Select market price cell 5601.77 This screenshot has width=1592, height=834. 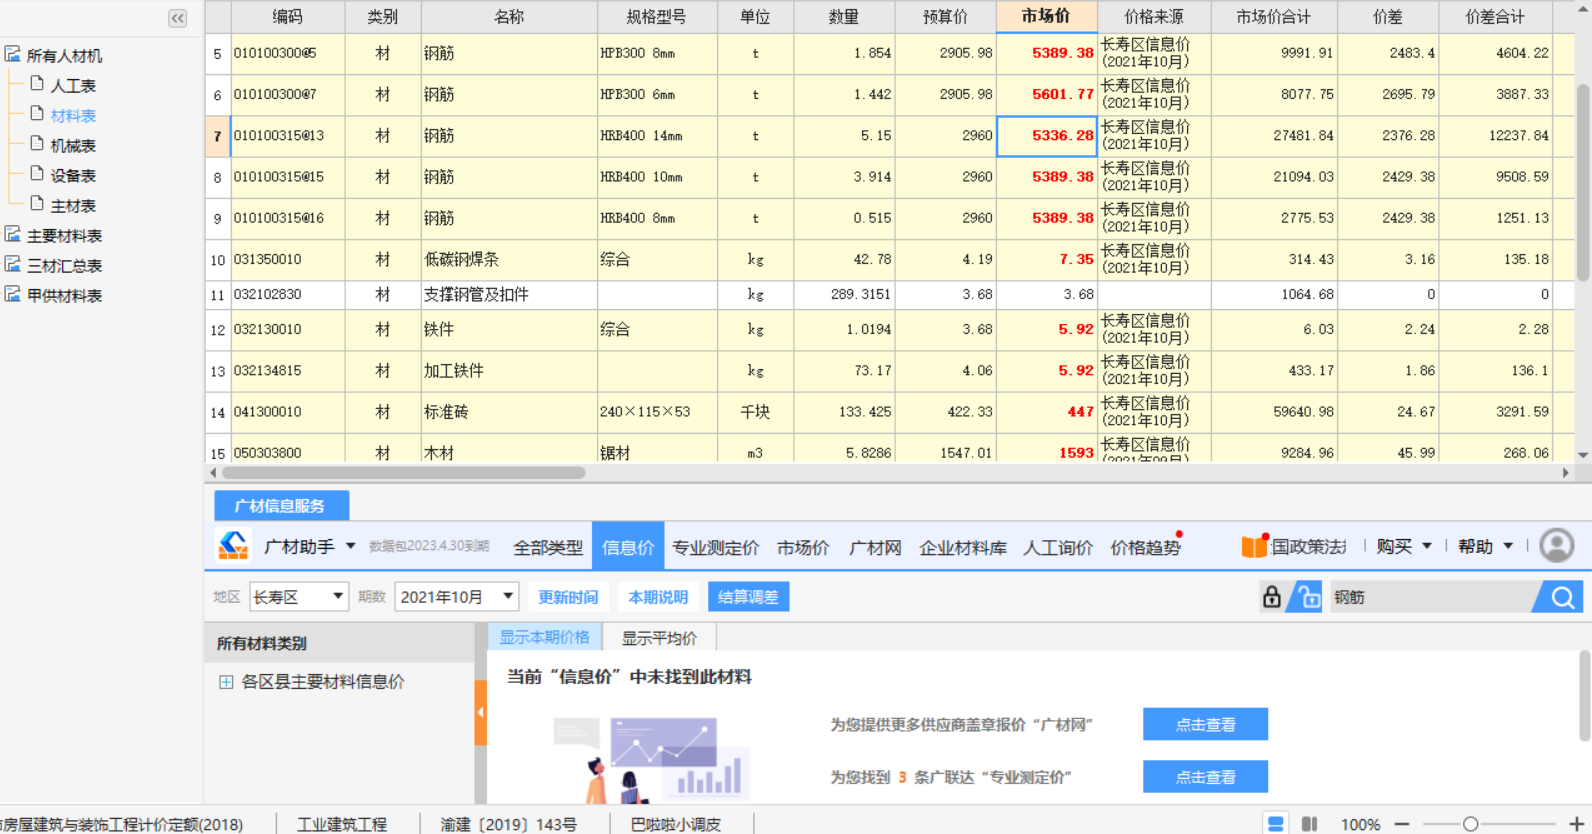pos(1047,95)
